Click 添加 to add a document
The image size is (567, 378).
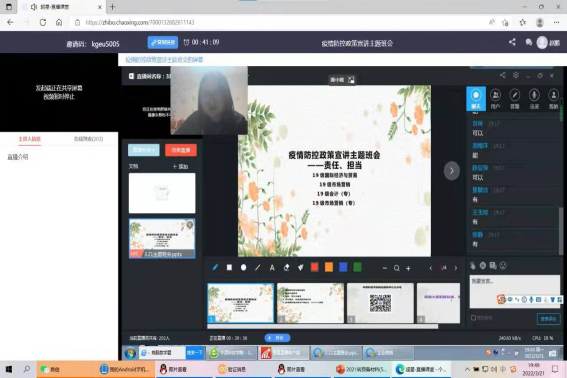pos(180,166)
